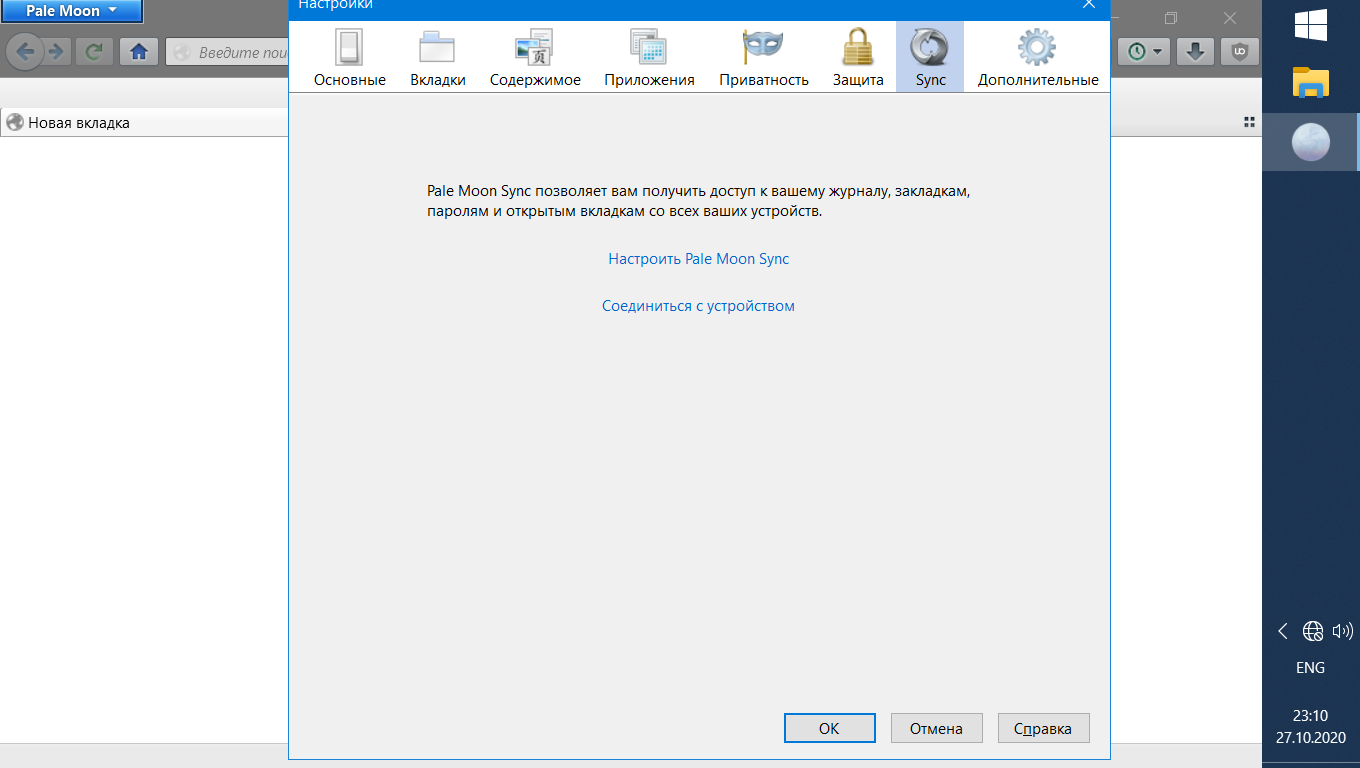Confirm settings with the OK button
This screenshot has width=1360, height=768.
[x=829, y=728]
